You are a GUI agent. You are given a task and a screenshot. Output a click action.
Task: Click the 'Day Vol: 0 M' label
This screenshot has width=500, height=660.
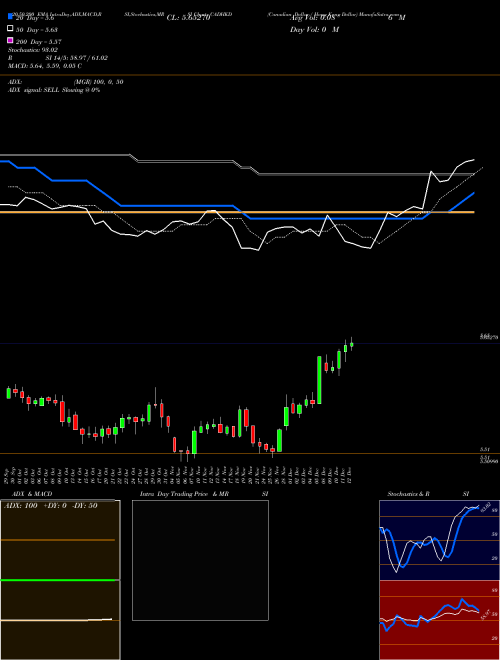coord(314,29)
